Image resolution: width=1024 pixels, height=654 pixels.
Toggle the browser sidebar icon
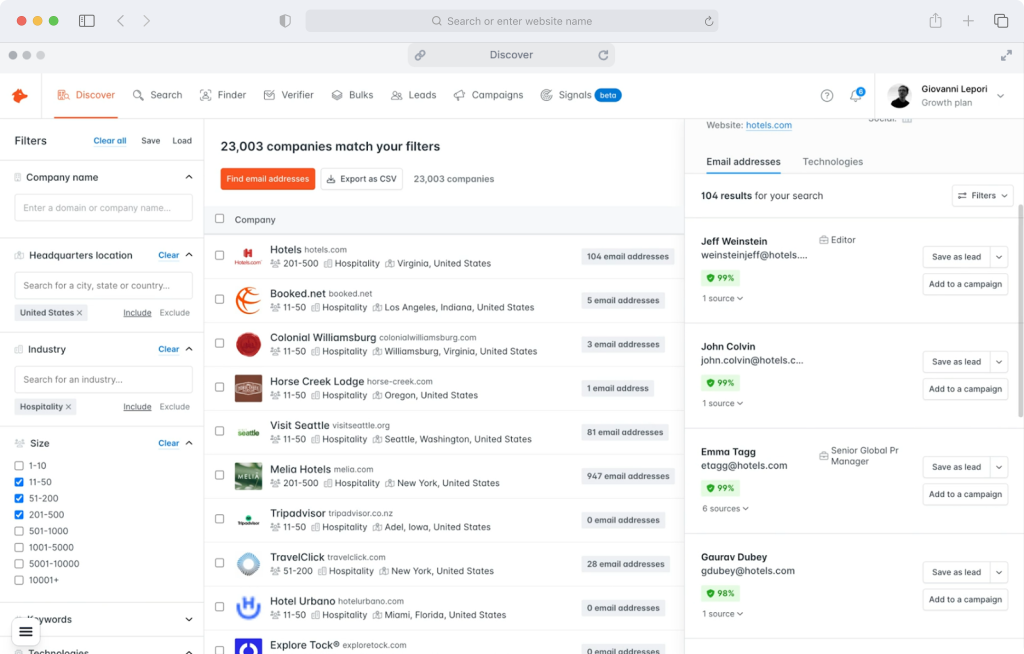tap(87, 21)
